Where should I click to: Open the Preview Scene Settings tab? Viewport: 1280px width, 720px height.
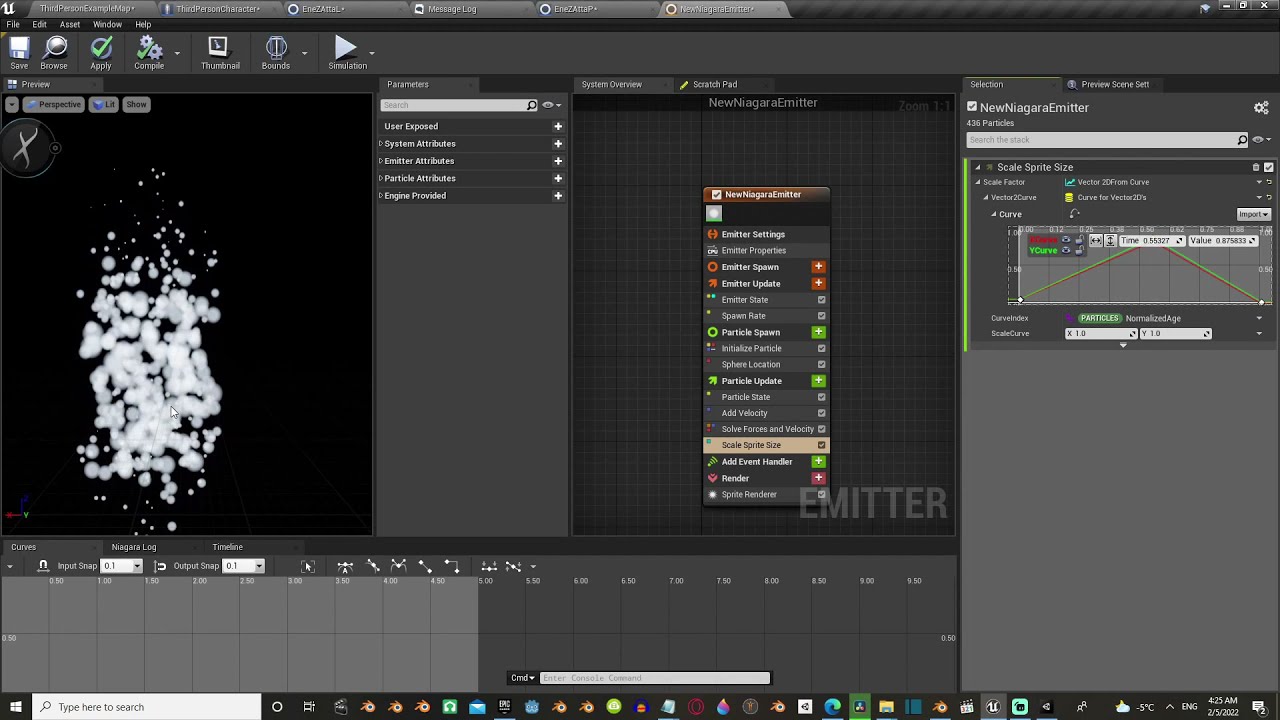click(x=1115, y=85)
